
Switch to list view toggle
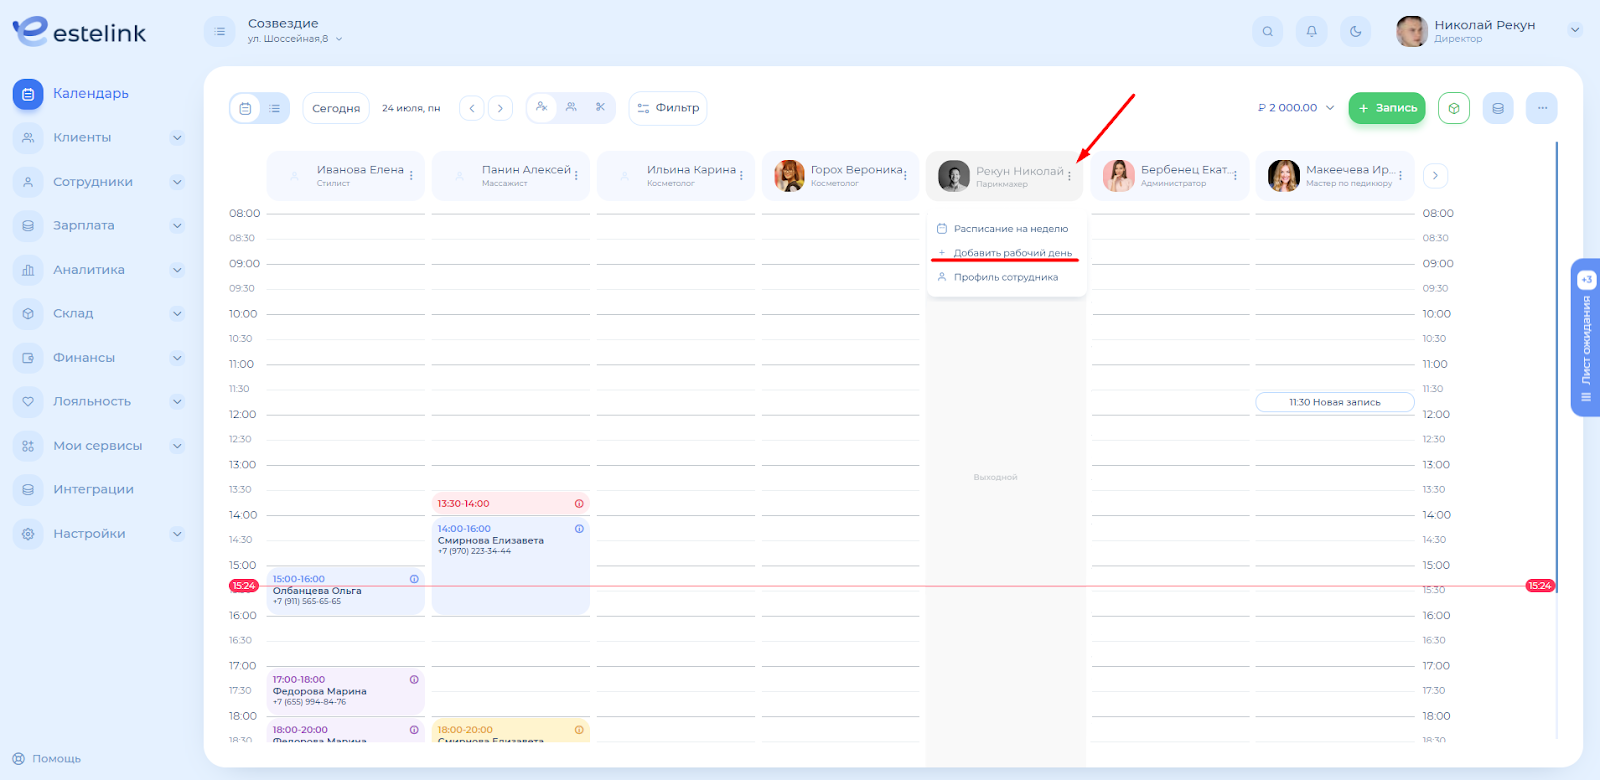click(274, 108)
